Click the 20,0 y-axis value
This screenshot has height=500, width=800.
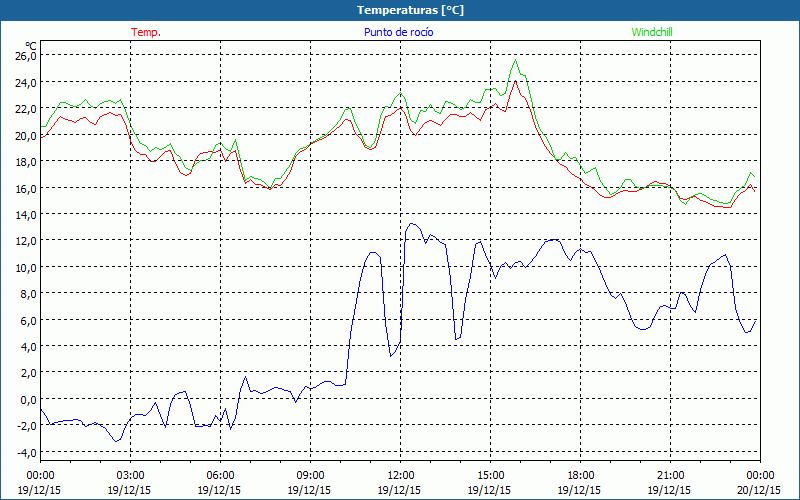click(26, 135)
